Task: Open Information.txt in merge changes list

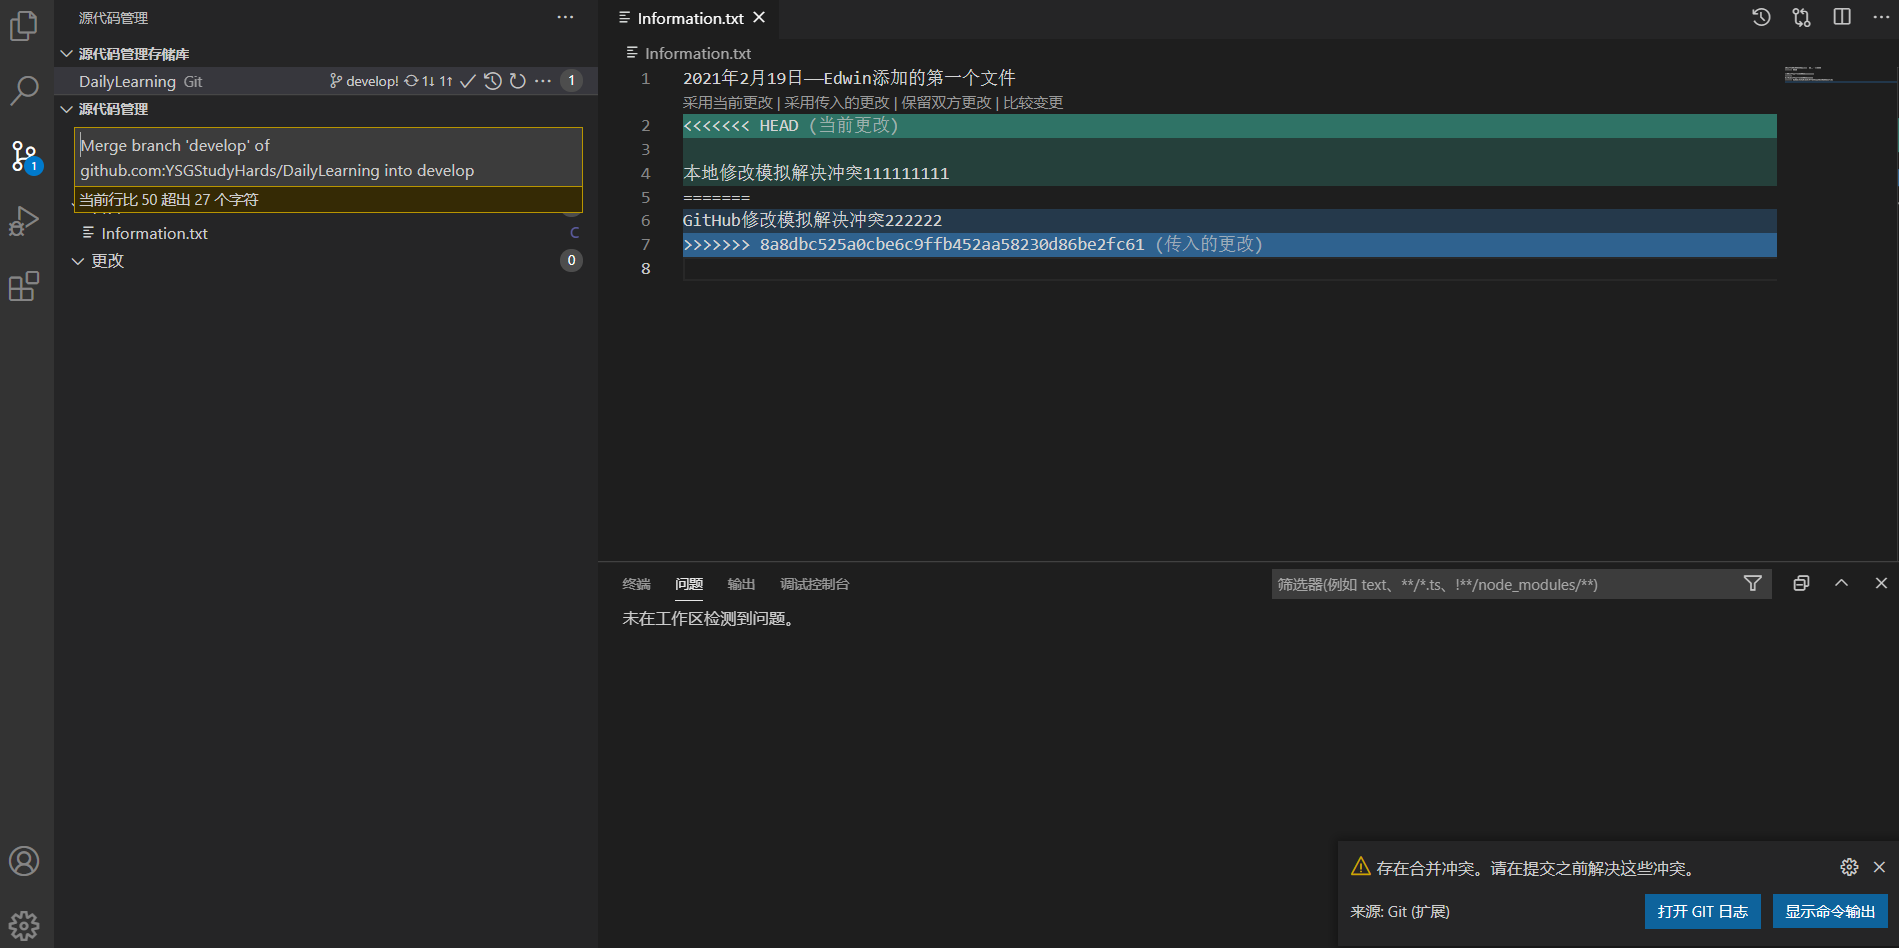Action: tap(155, 233)
